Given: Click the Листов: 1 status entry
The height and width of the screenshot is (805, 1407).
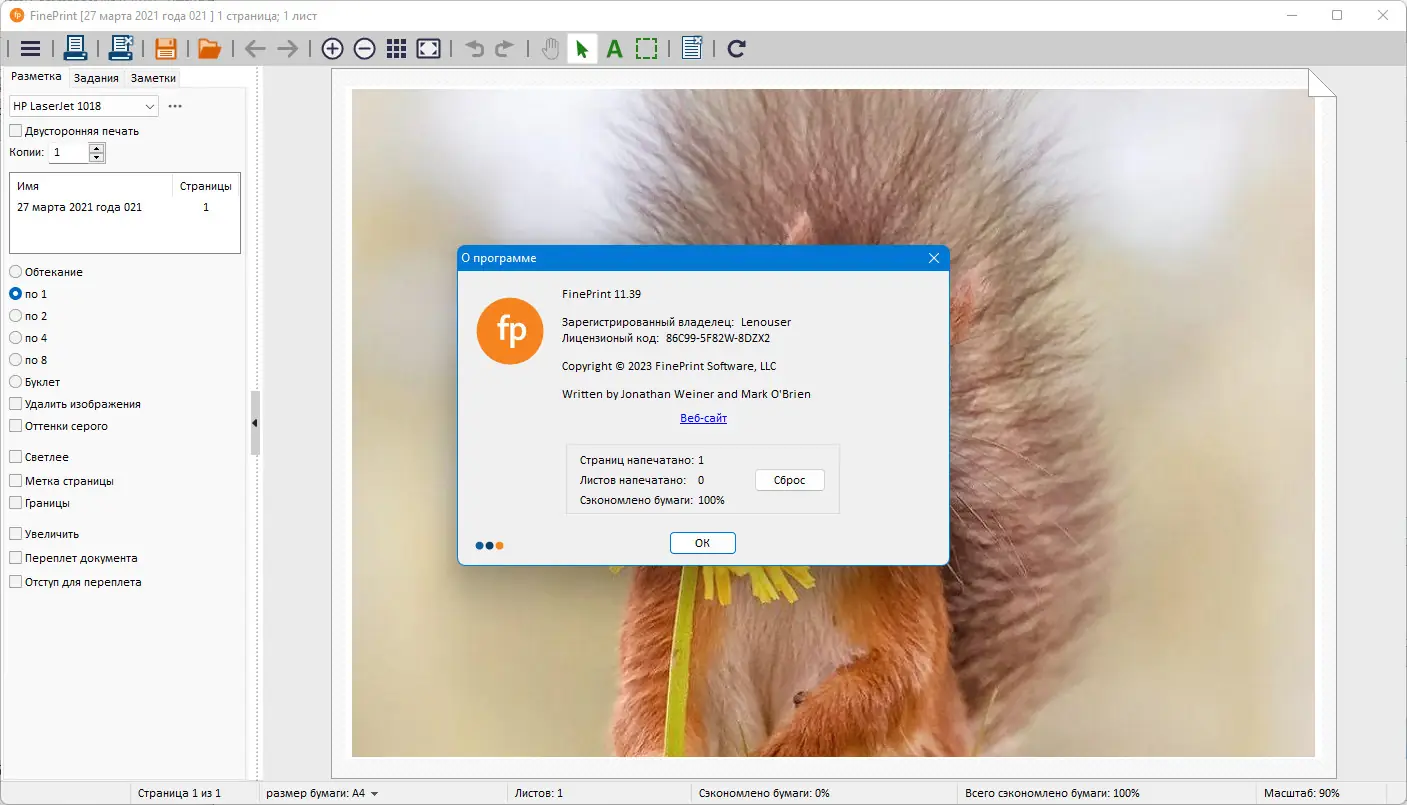Looking at the screenshot, I should pyautogui.click(x=539, y=793).
